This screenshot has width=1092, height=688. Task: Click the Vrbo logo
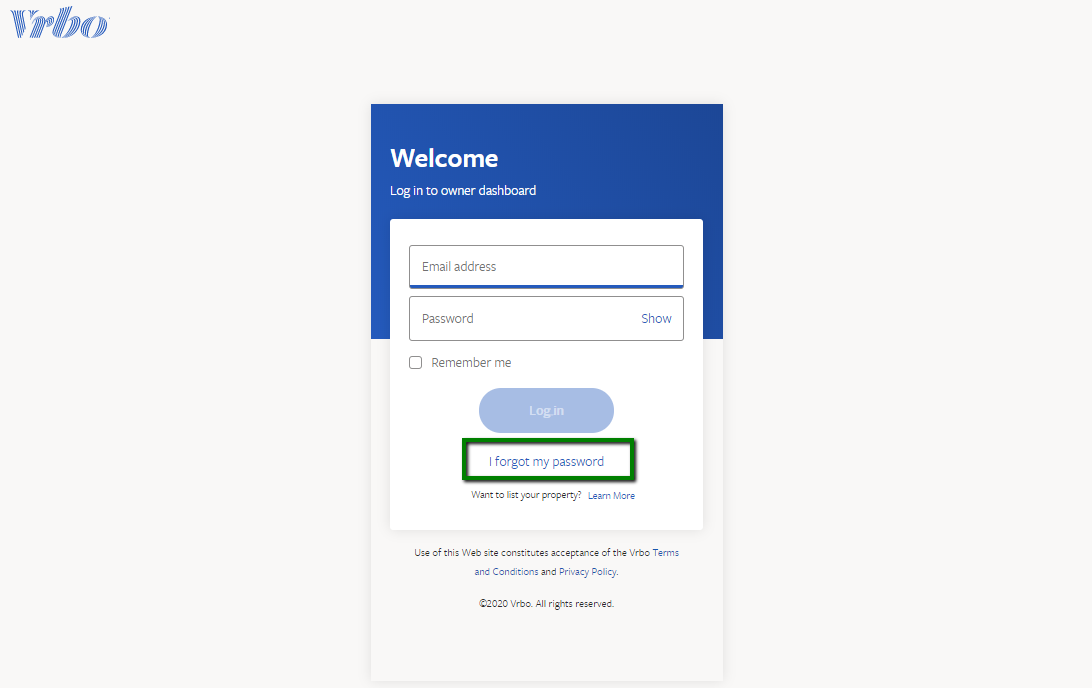[59, 22]
